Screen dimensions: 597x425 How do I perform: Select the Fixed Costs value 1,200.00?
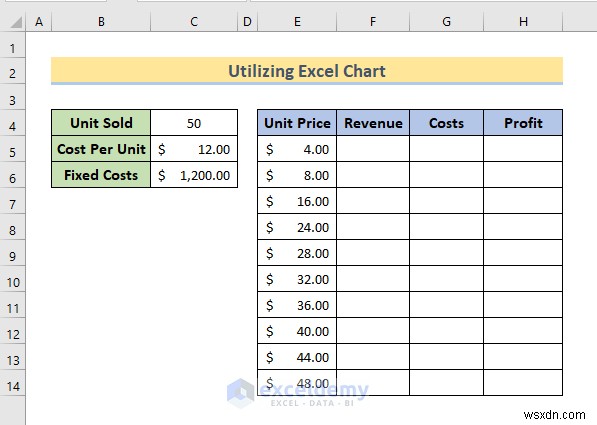[x=194, y=175]
